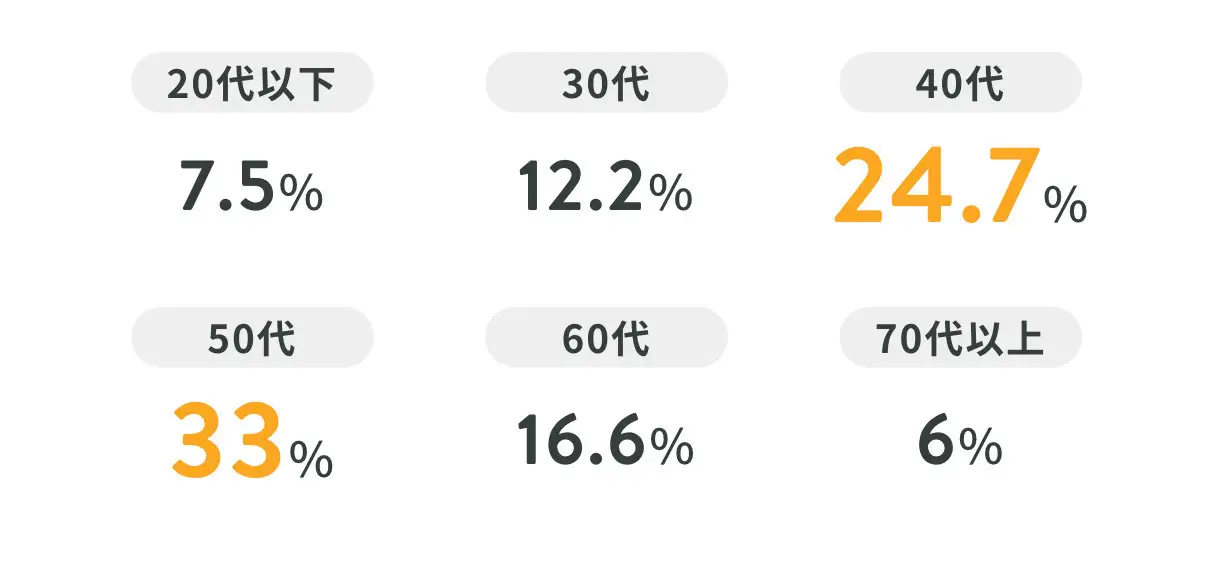Click the percent symbol after the 6
The image size is (1214, 580).
click(x=981, y=449)
